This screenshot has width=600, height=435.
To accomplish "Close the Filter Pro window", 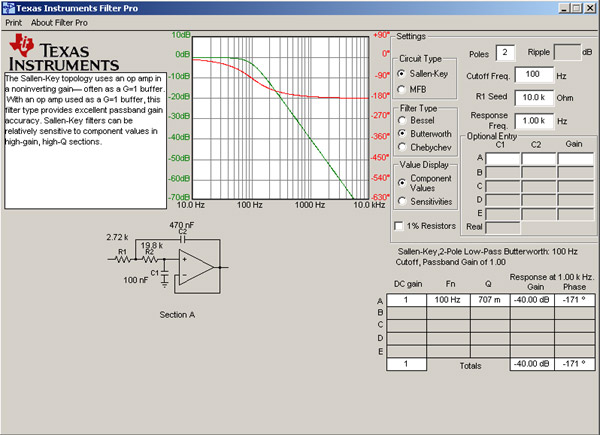I will 590,8.
